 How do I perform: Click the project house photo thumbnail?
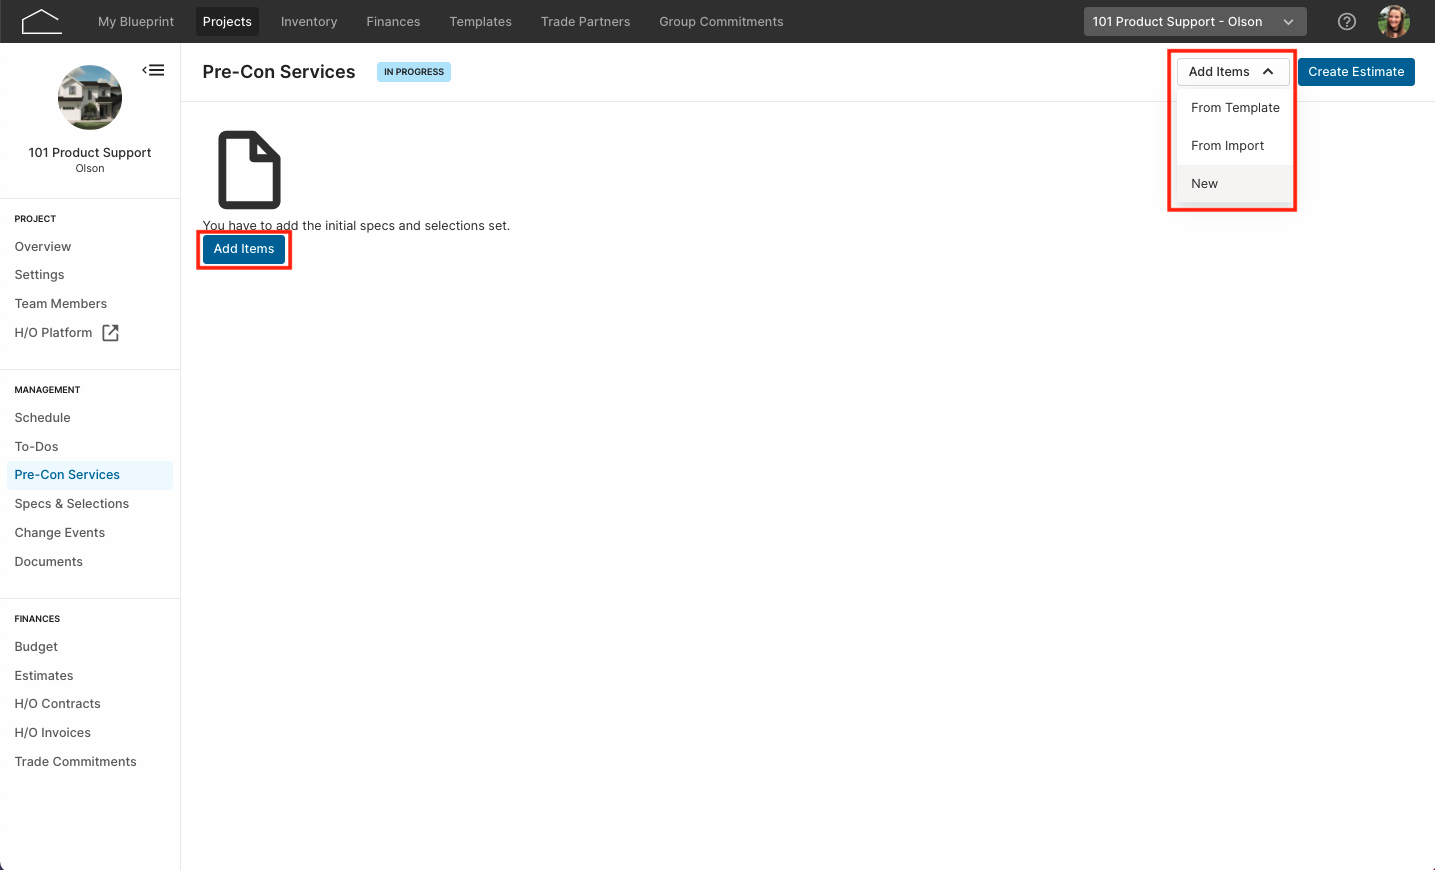point(90,97)
